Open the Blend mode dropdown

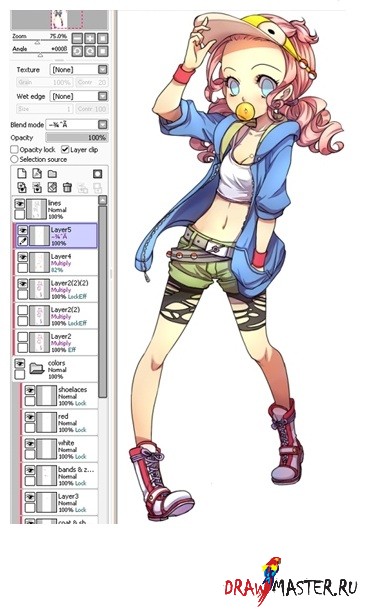pyautogui.click(x=77, y=125)
